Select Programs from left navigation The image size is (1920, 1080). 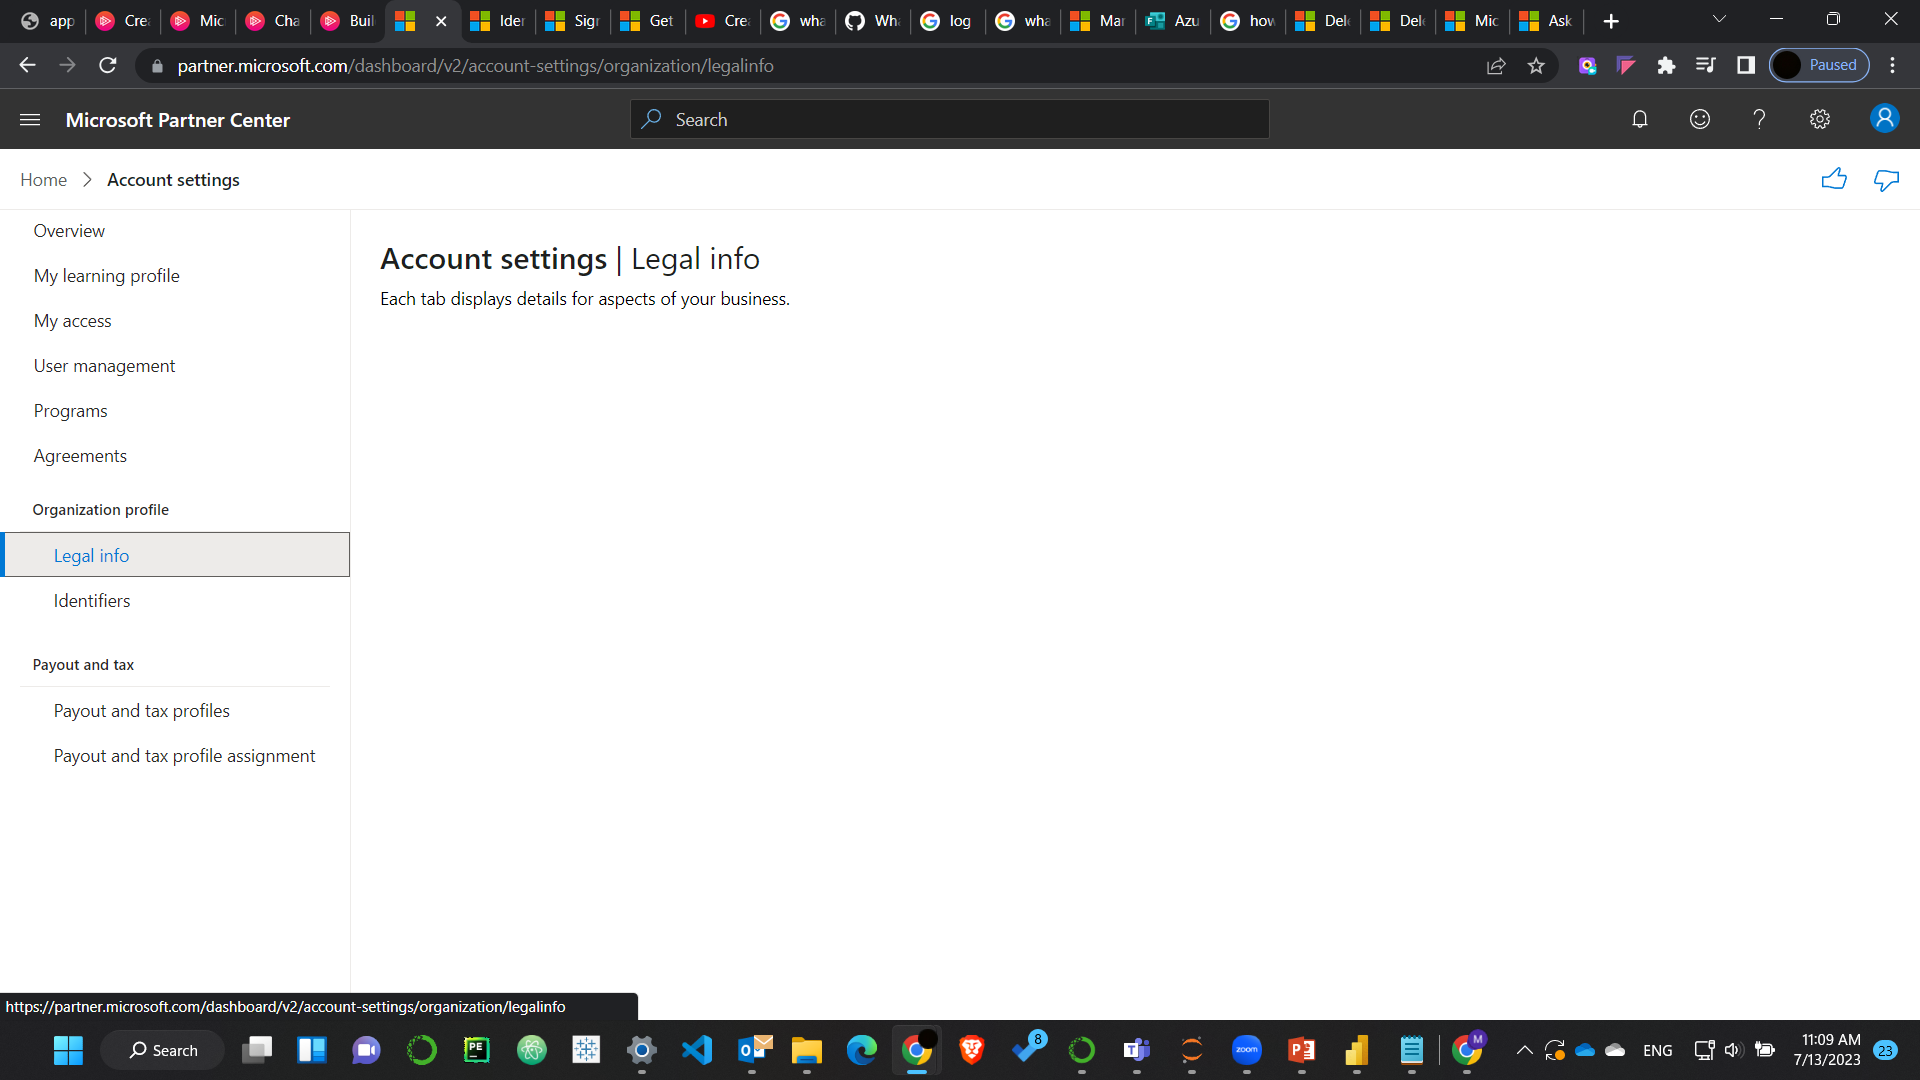click(71, 410)
